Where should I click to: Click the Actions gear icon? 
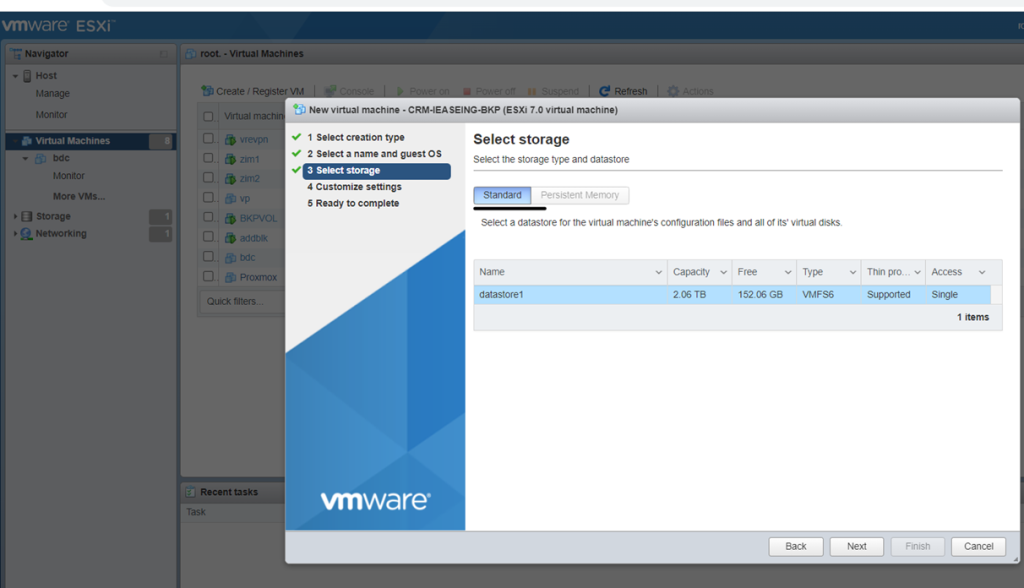[x=673, y=91]
